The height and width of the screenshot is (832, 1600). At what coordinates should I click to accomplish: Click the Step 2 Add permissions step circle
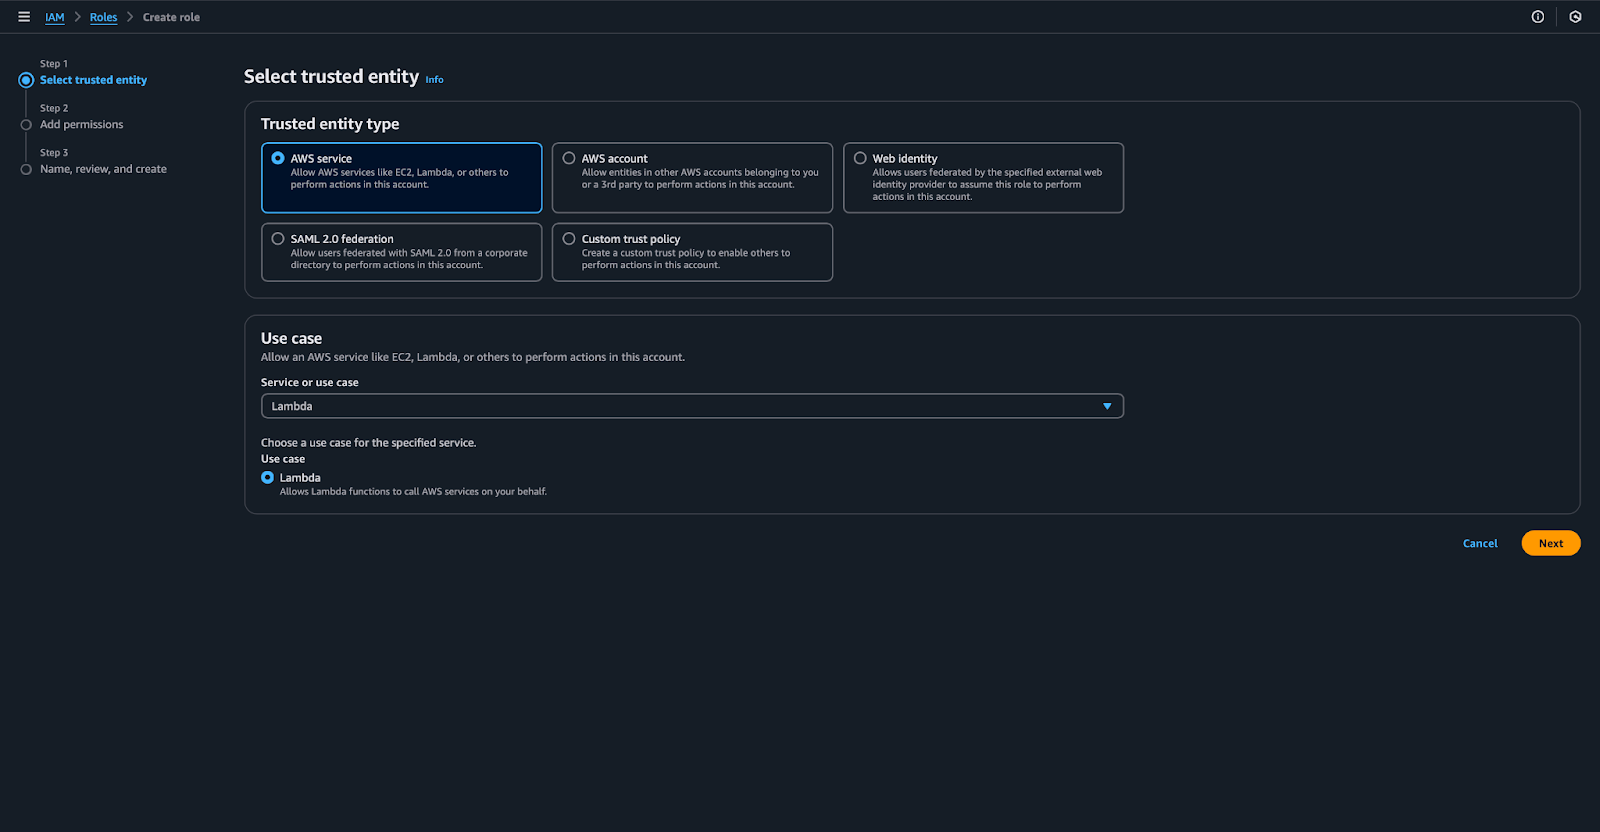(26, 125)
